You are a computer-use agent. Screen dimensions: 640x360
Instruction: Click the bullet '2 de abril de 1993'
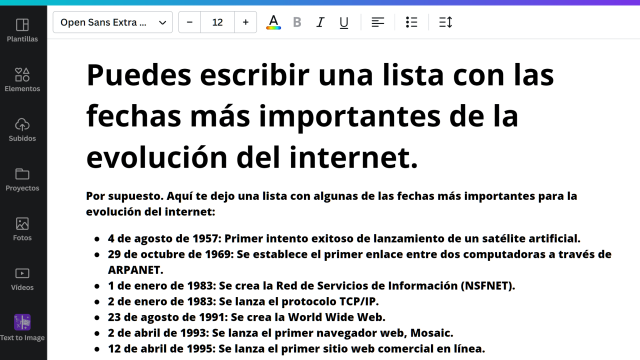pyautogui.click(x=280, y=333)
